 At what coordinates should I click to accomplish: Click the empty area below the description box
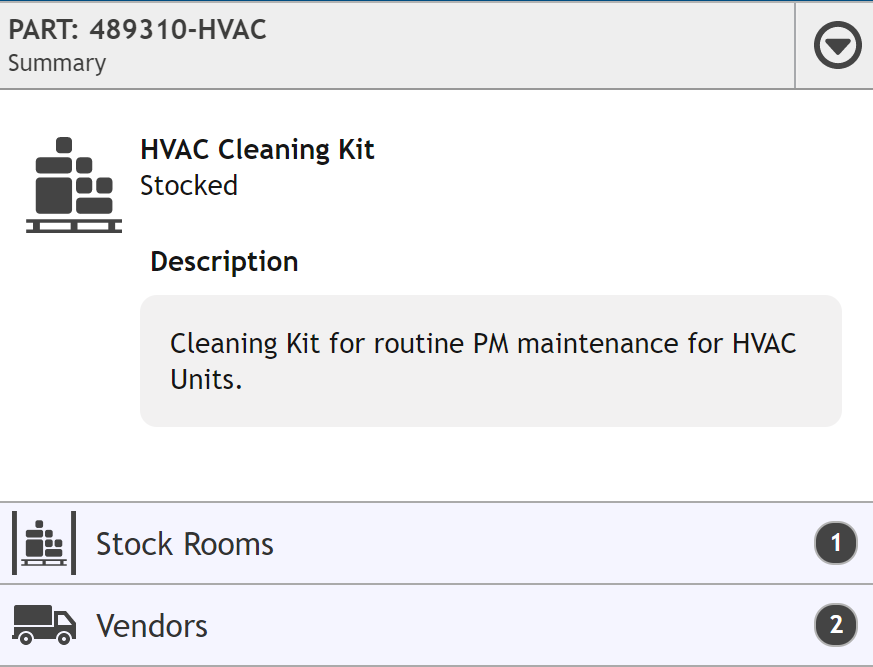(x=436, y=464)
